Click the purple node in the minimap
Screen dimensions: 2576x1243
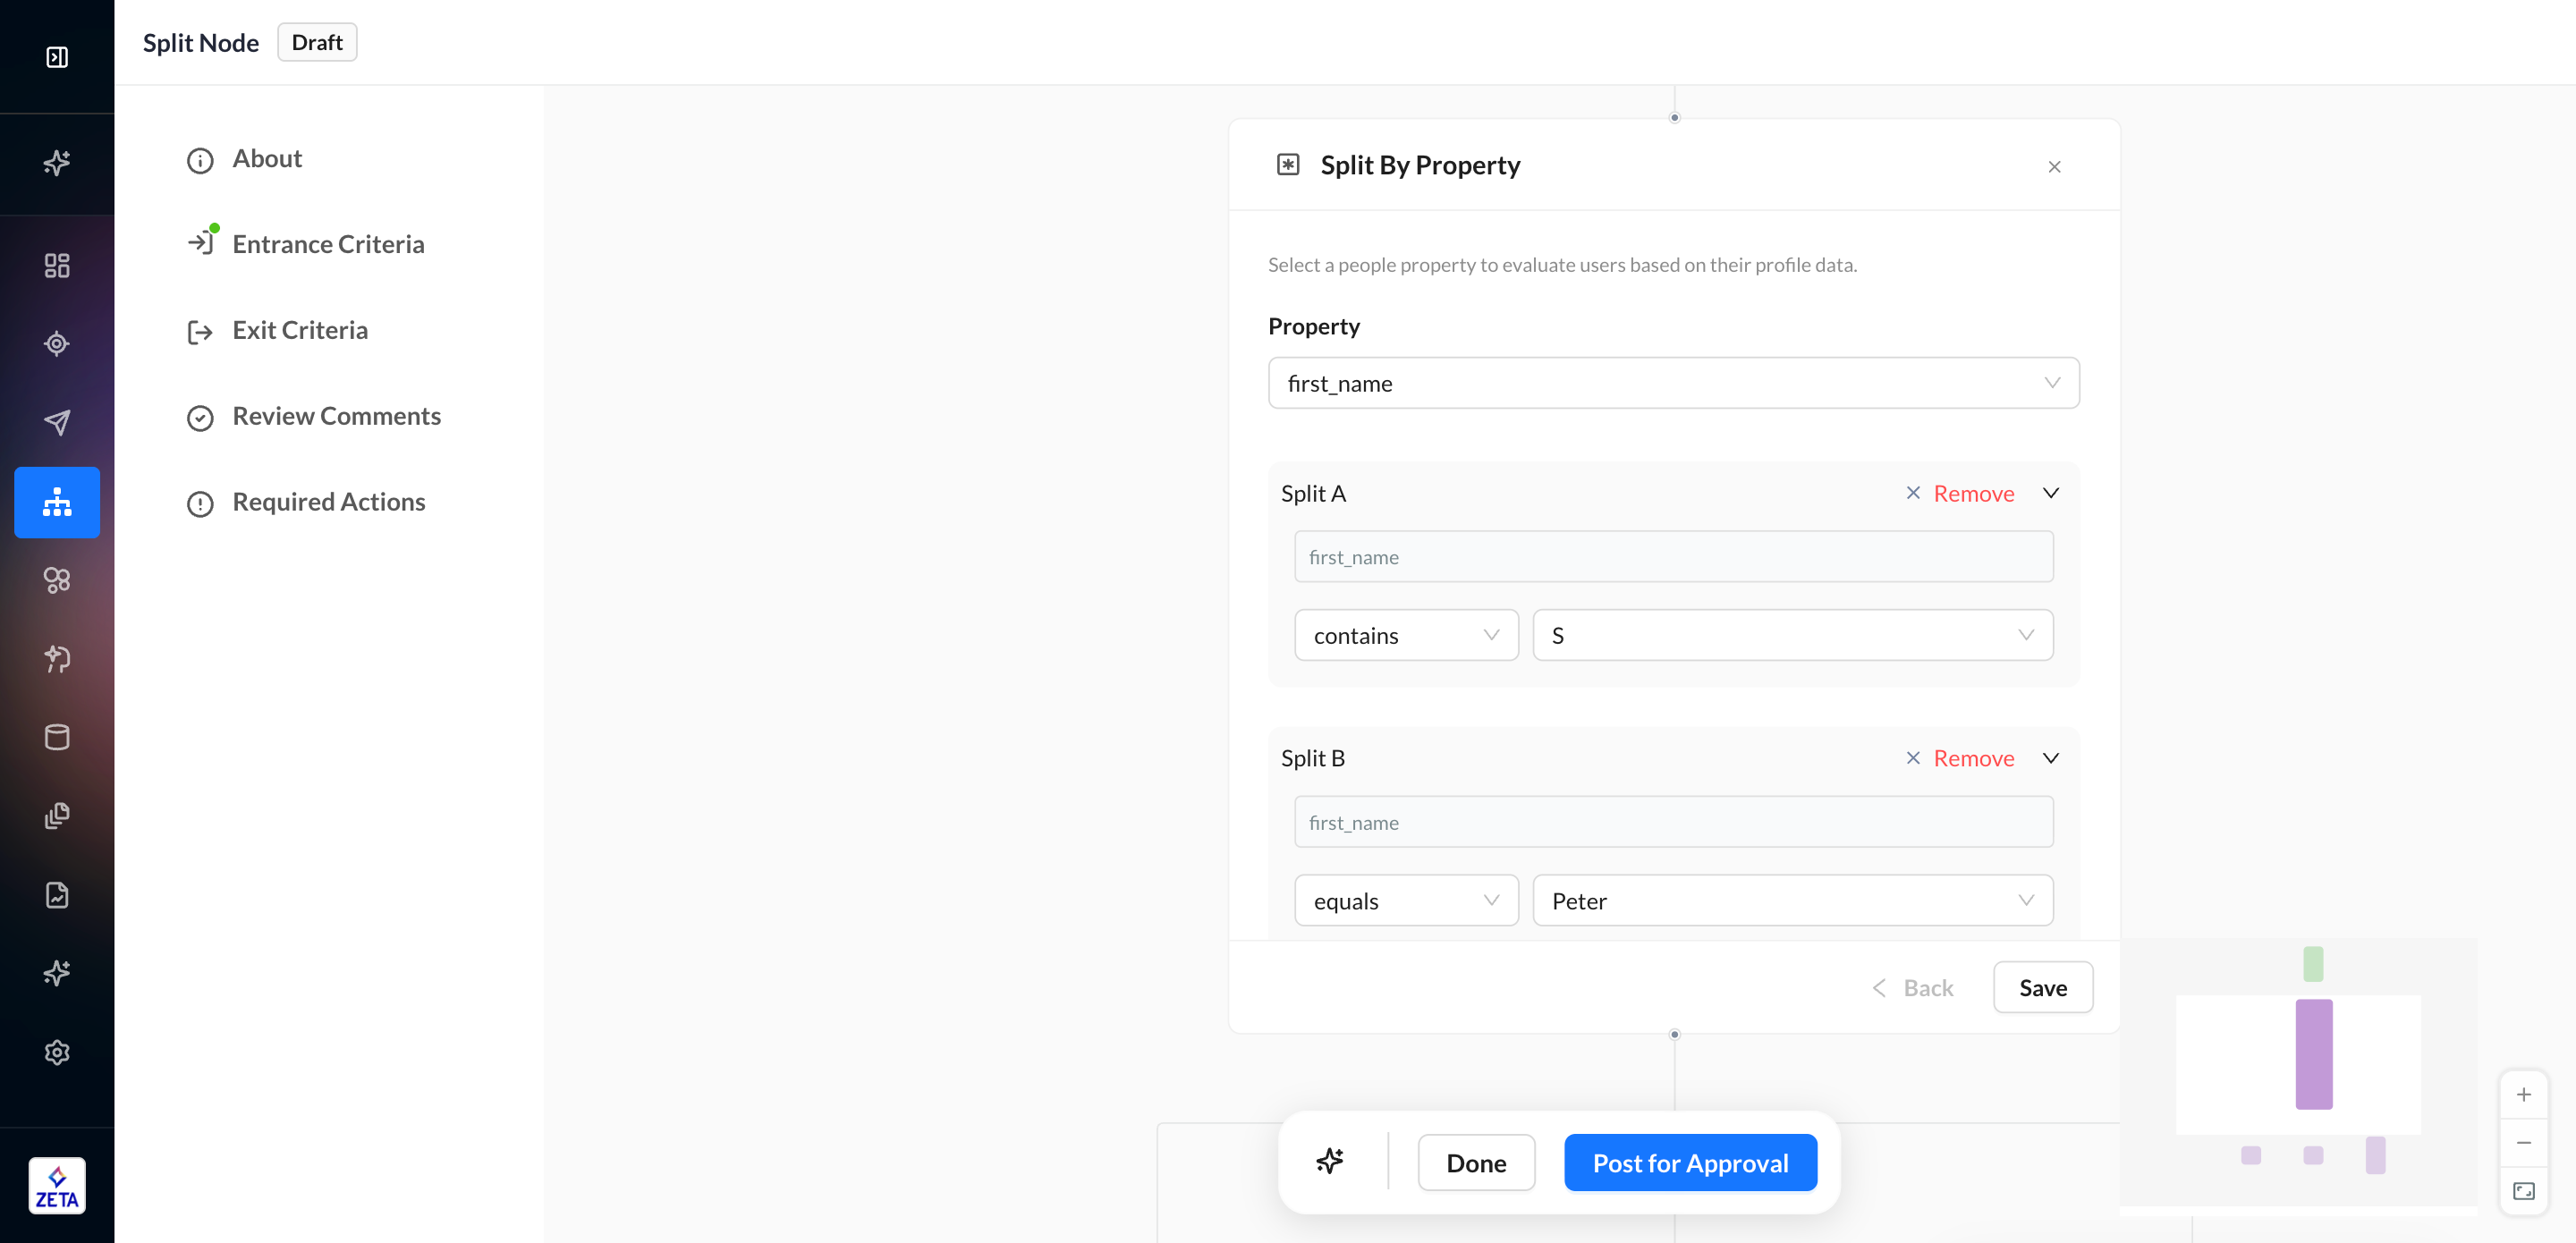click(x=2313, y=1054)
